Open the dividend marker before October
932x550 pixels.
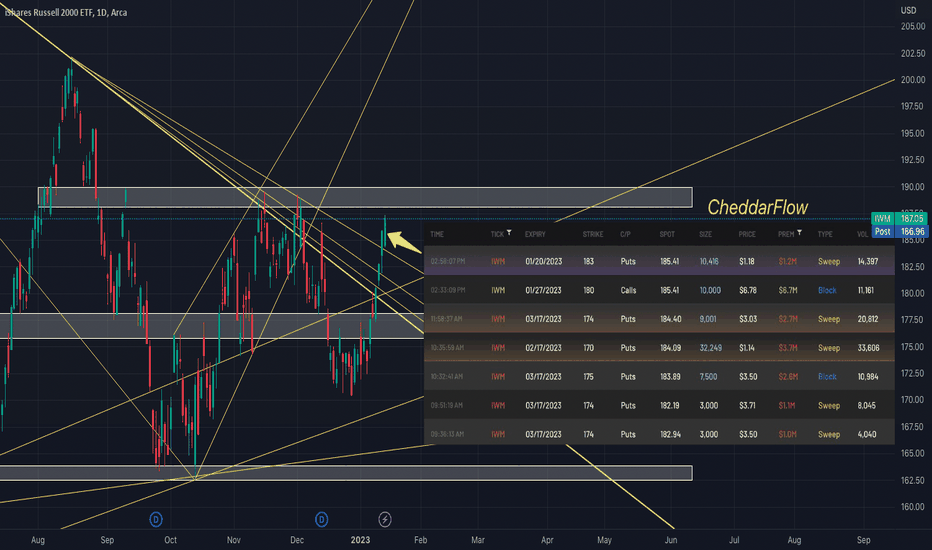pos(156,520)
